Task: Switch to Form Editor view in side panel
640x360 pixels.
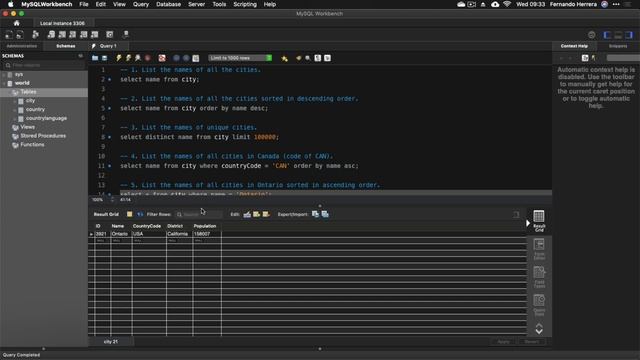Action: pyautogui.click(x=539, y=249)
